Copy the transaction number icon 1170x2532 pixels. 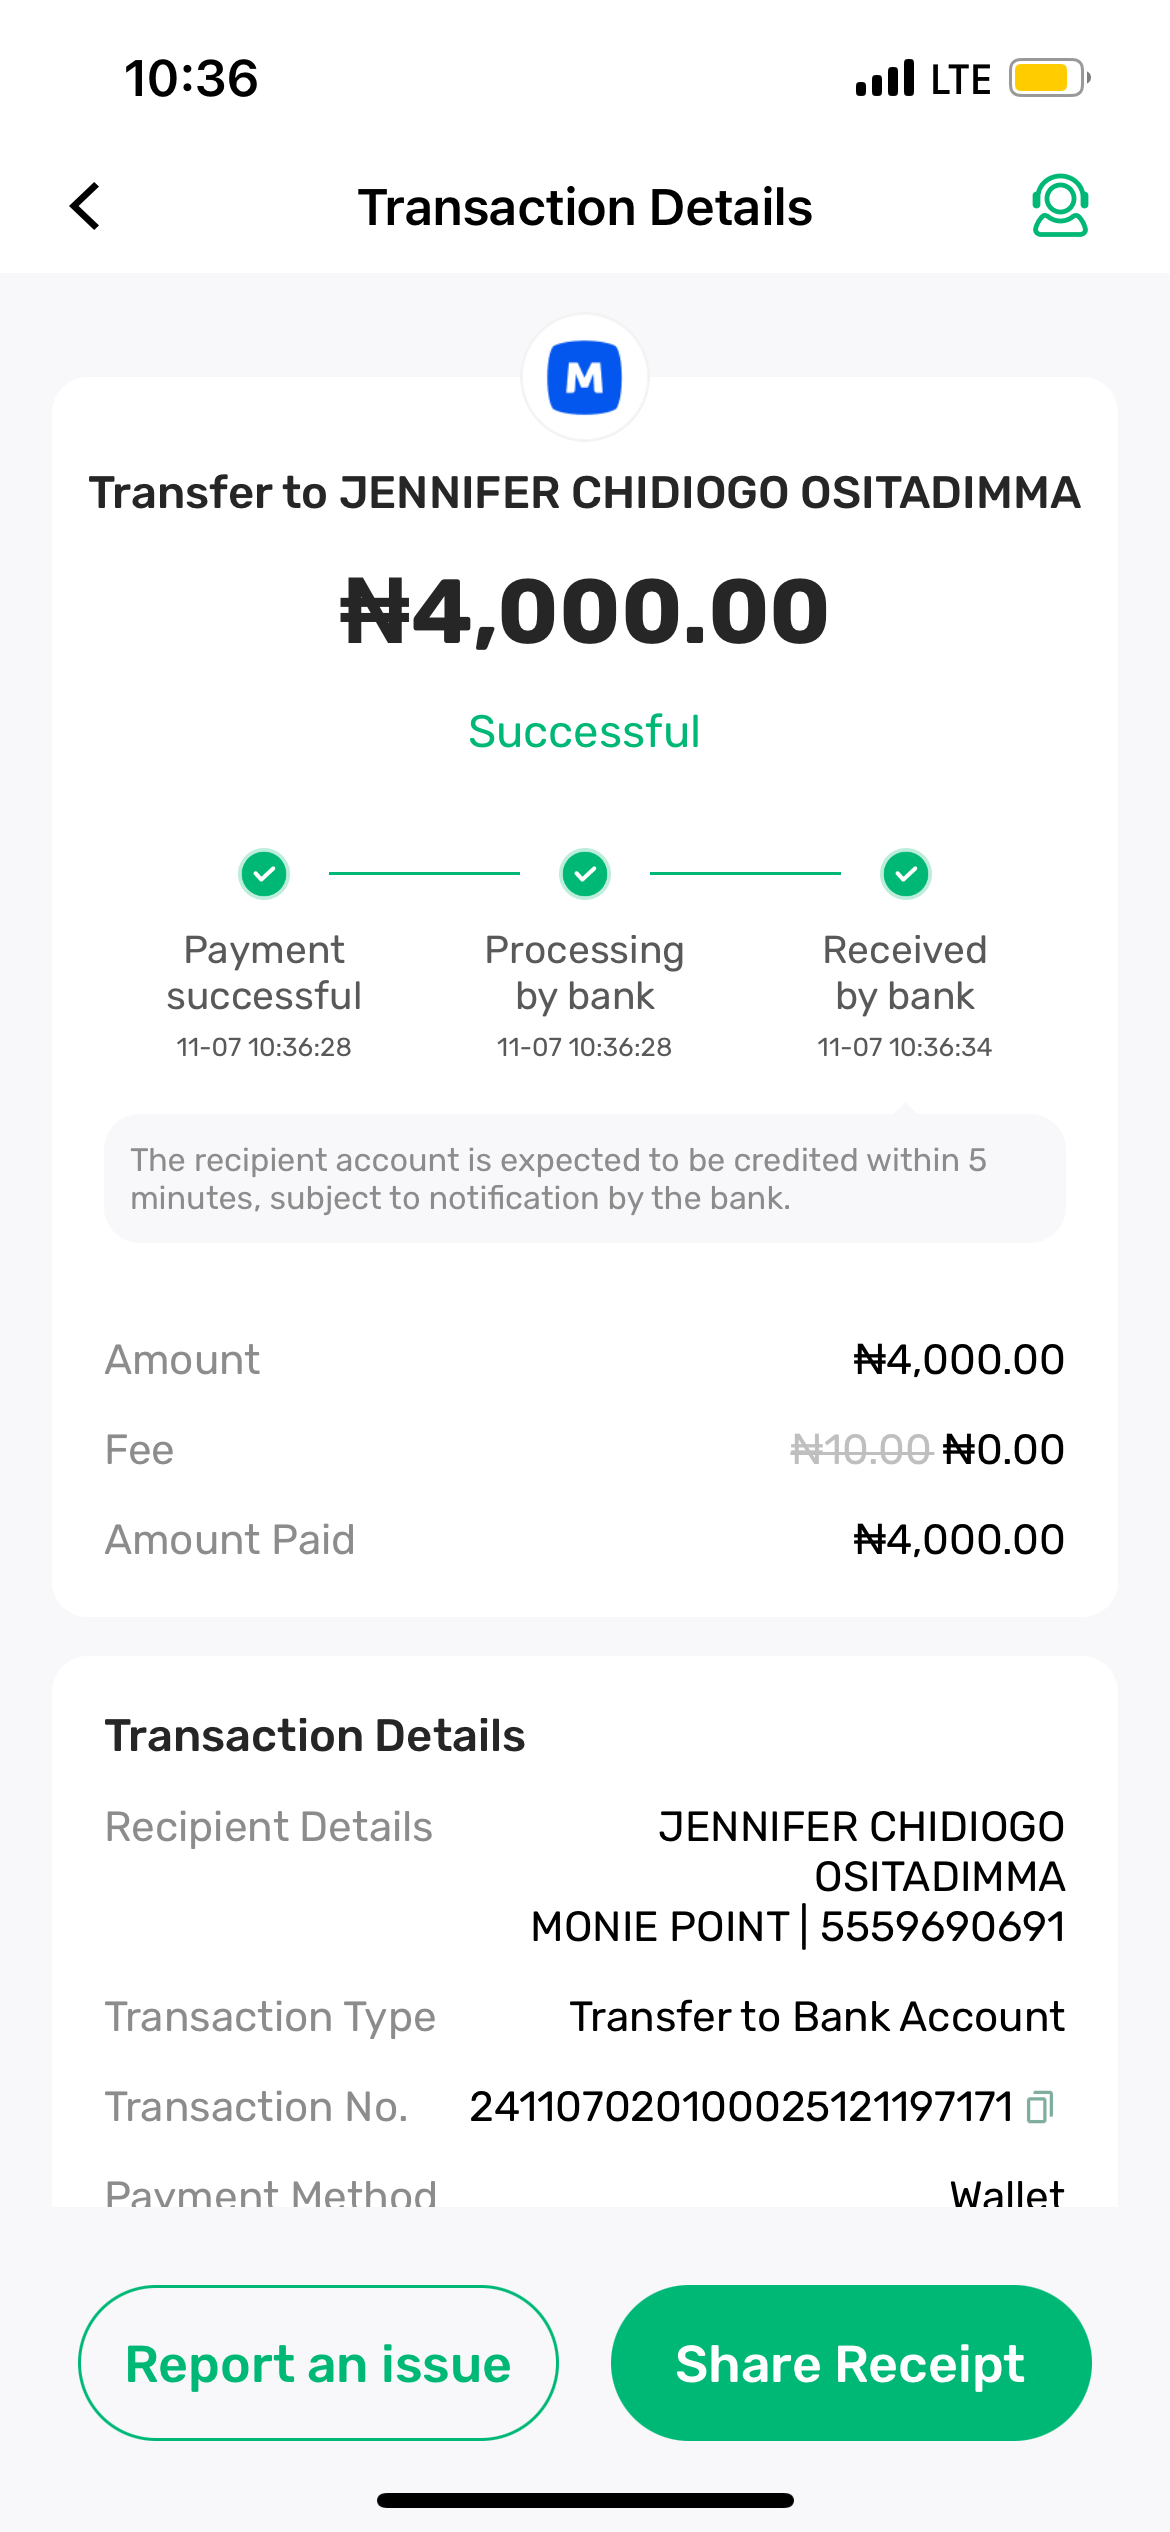pos(1040,2107)
